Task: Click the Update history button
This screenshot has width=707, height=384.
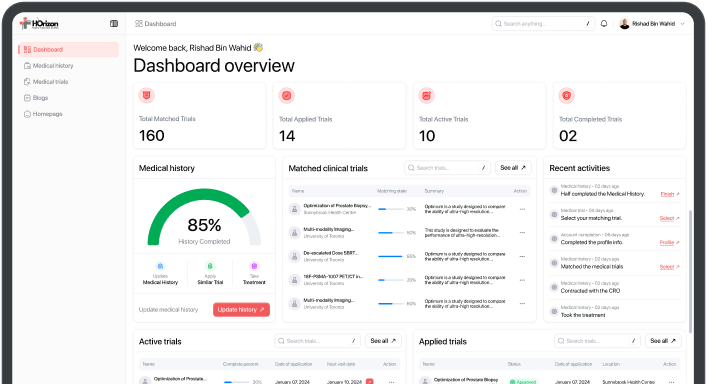Action: click(x=241, y=310)
